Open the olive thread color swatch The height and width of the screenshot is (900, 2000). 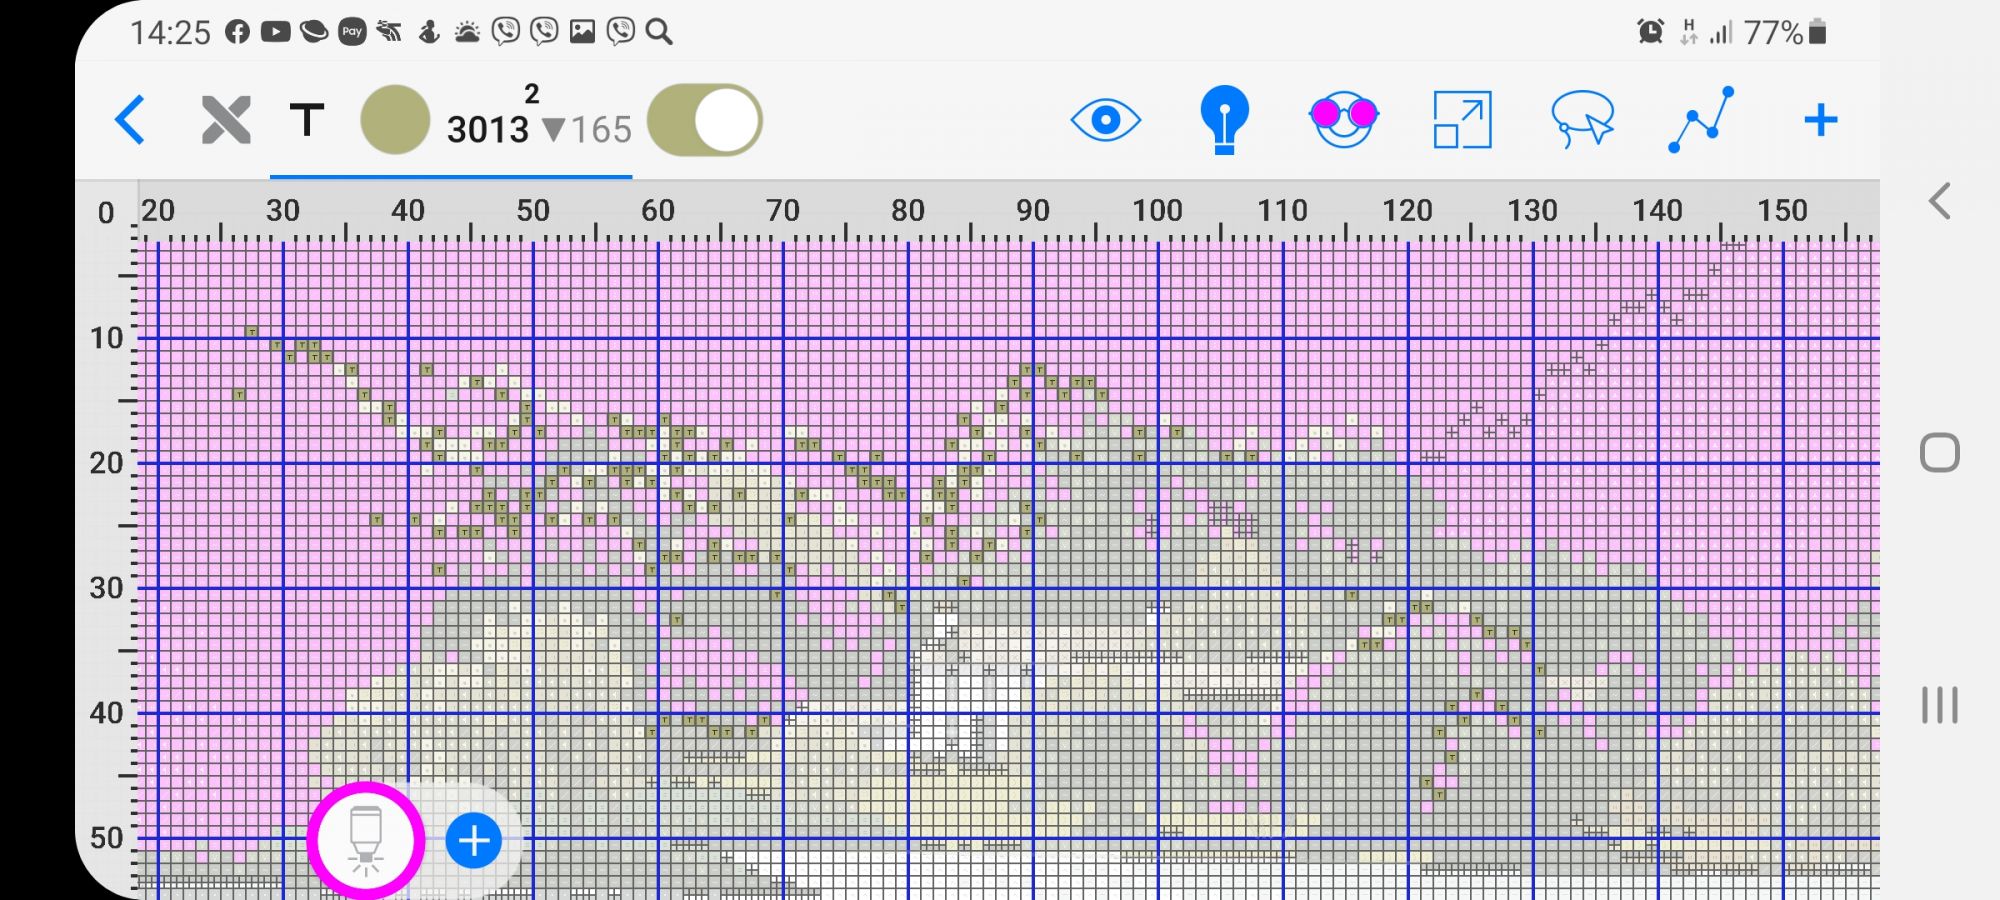pos(395,121)
